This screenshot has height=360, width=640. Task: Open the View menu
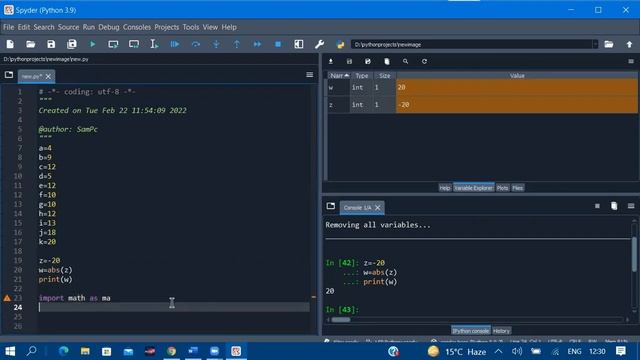pyautogui.click(x=210, y=27)
